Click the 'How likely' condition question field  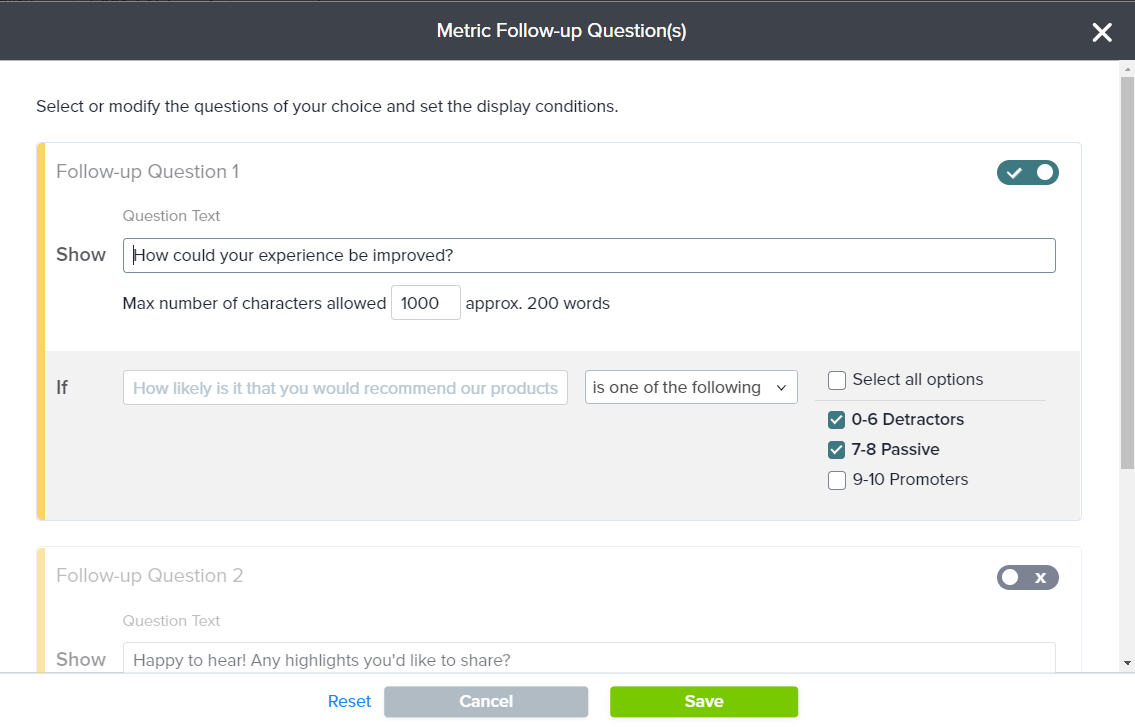click(345, 388)
